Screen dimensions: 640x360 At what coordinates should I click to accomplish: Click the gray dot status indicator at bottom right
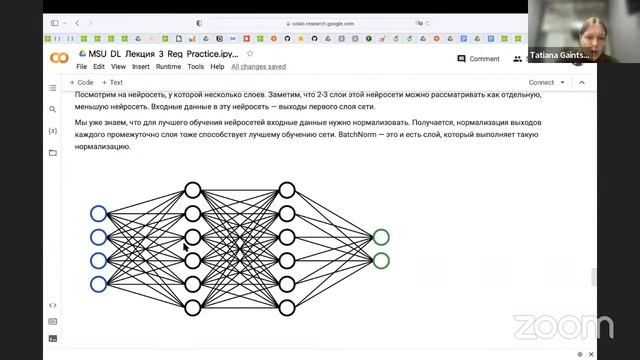click(x=580, y=354)
